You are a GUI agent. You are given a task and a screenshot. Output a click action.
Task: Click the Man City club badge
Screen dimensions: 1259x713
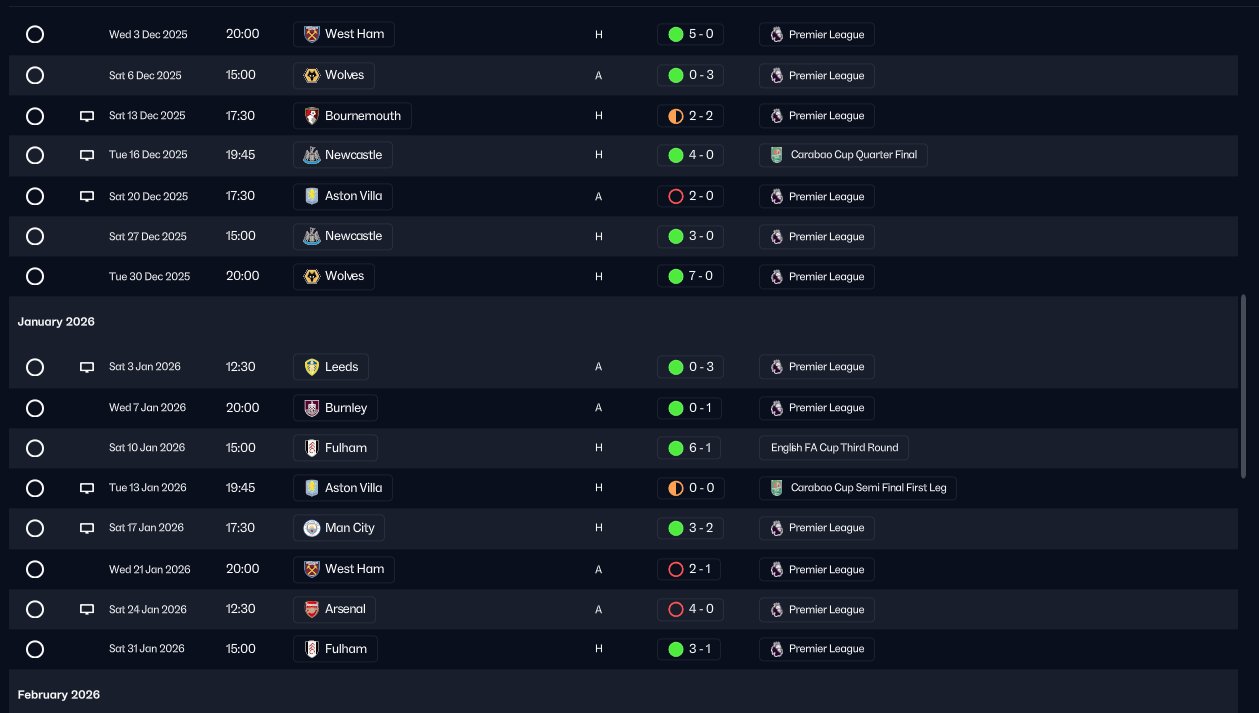312,528
